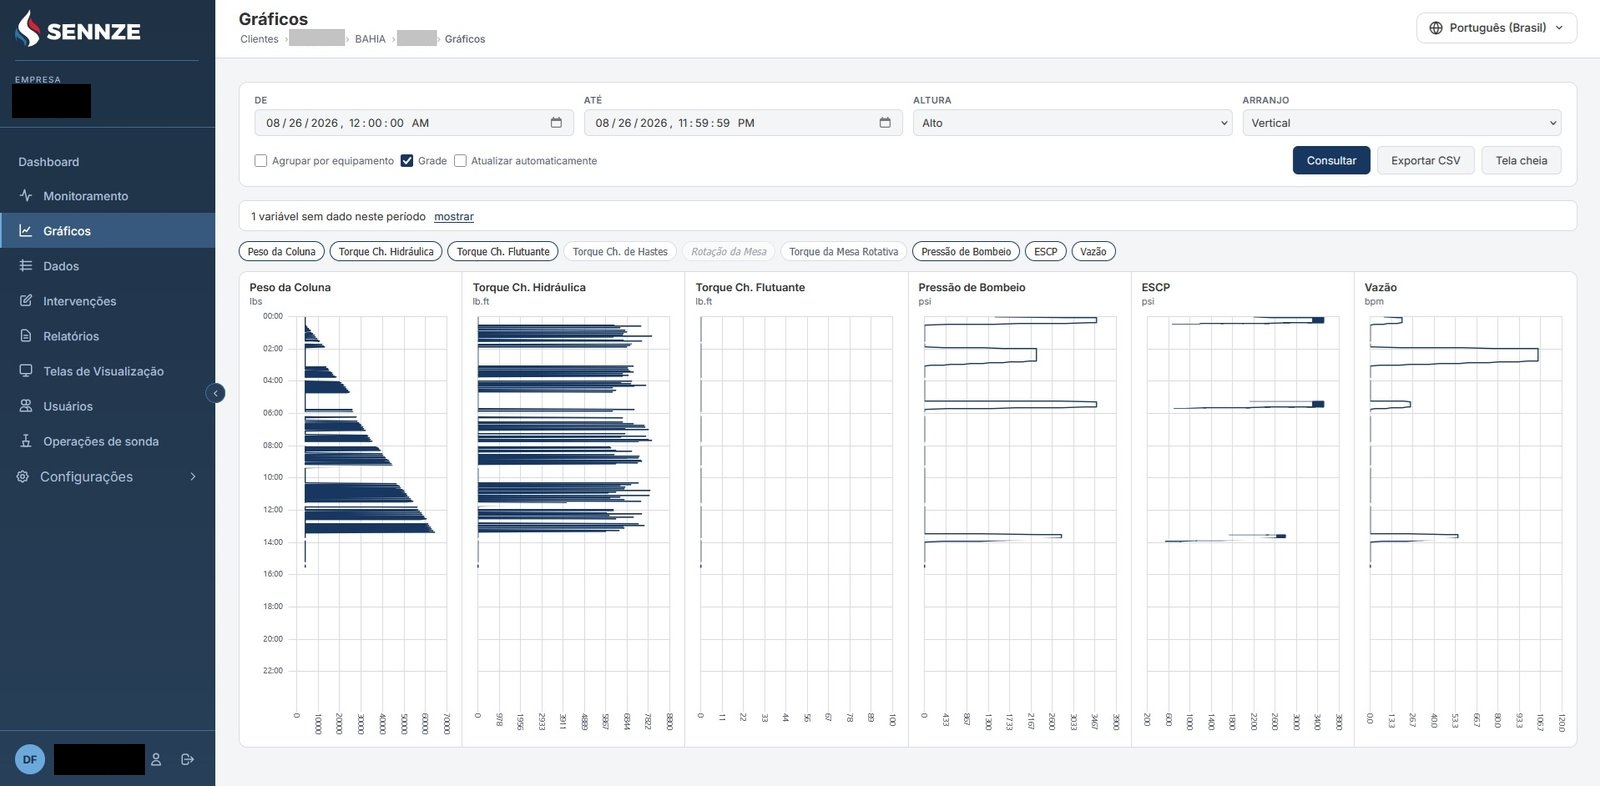Click the Monitoramento pulse icon
Image resolution: width=1600 pixels, height=786 pixels.
[26, 196]
